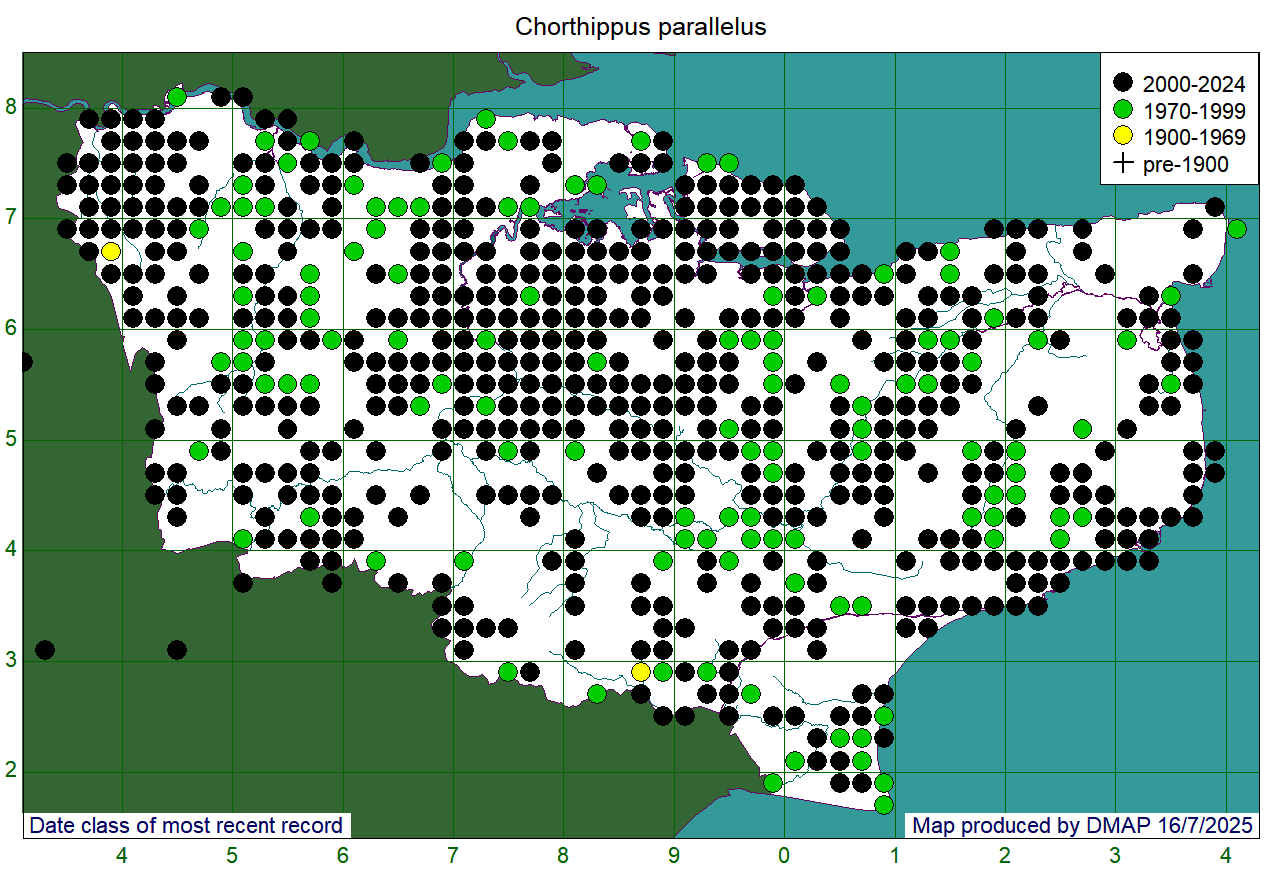Select the 1970-1999 legend label
Viewport: 1283px width, 872px height.
point(1194,110)
